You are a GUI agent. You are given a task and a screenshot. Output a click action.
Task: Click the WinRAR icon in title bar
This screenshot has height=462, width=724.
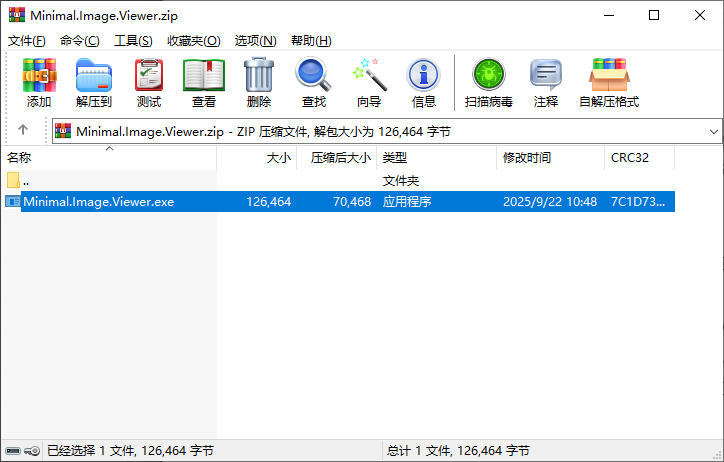[x=17, y=15]
